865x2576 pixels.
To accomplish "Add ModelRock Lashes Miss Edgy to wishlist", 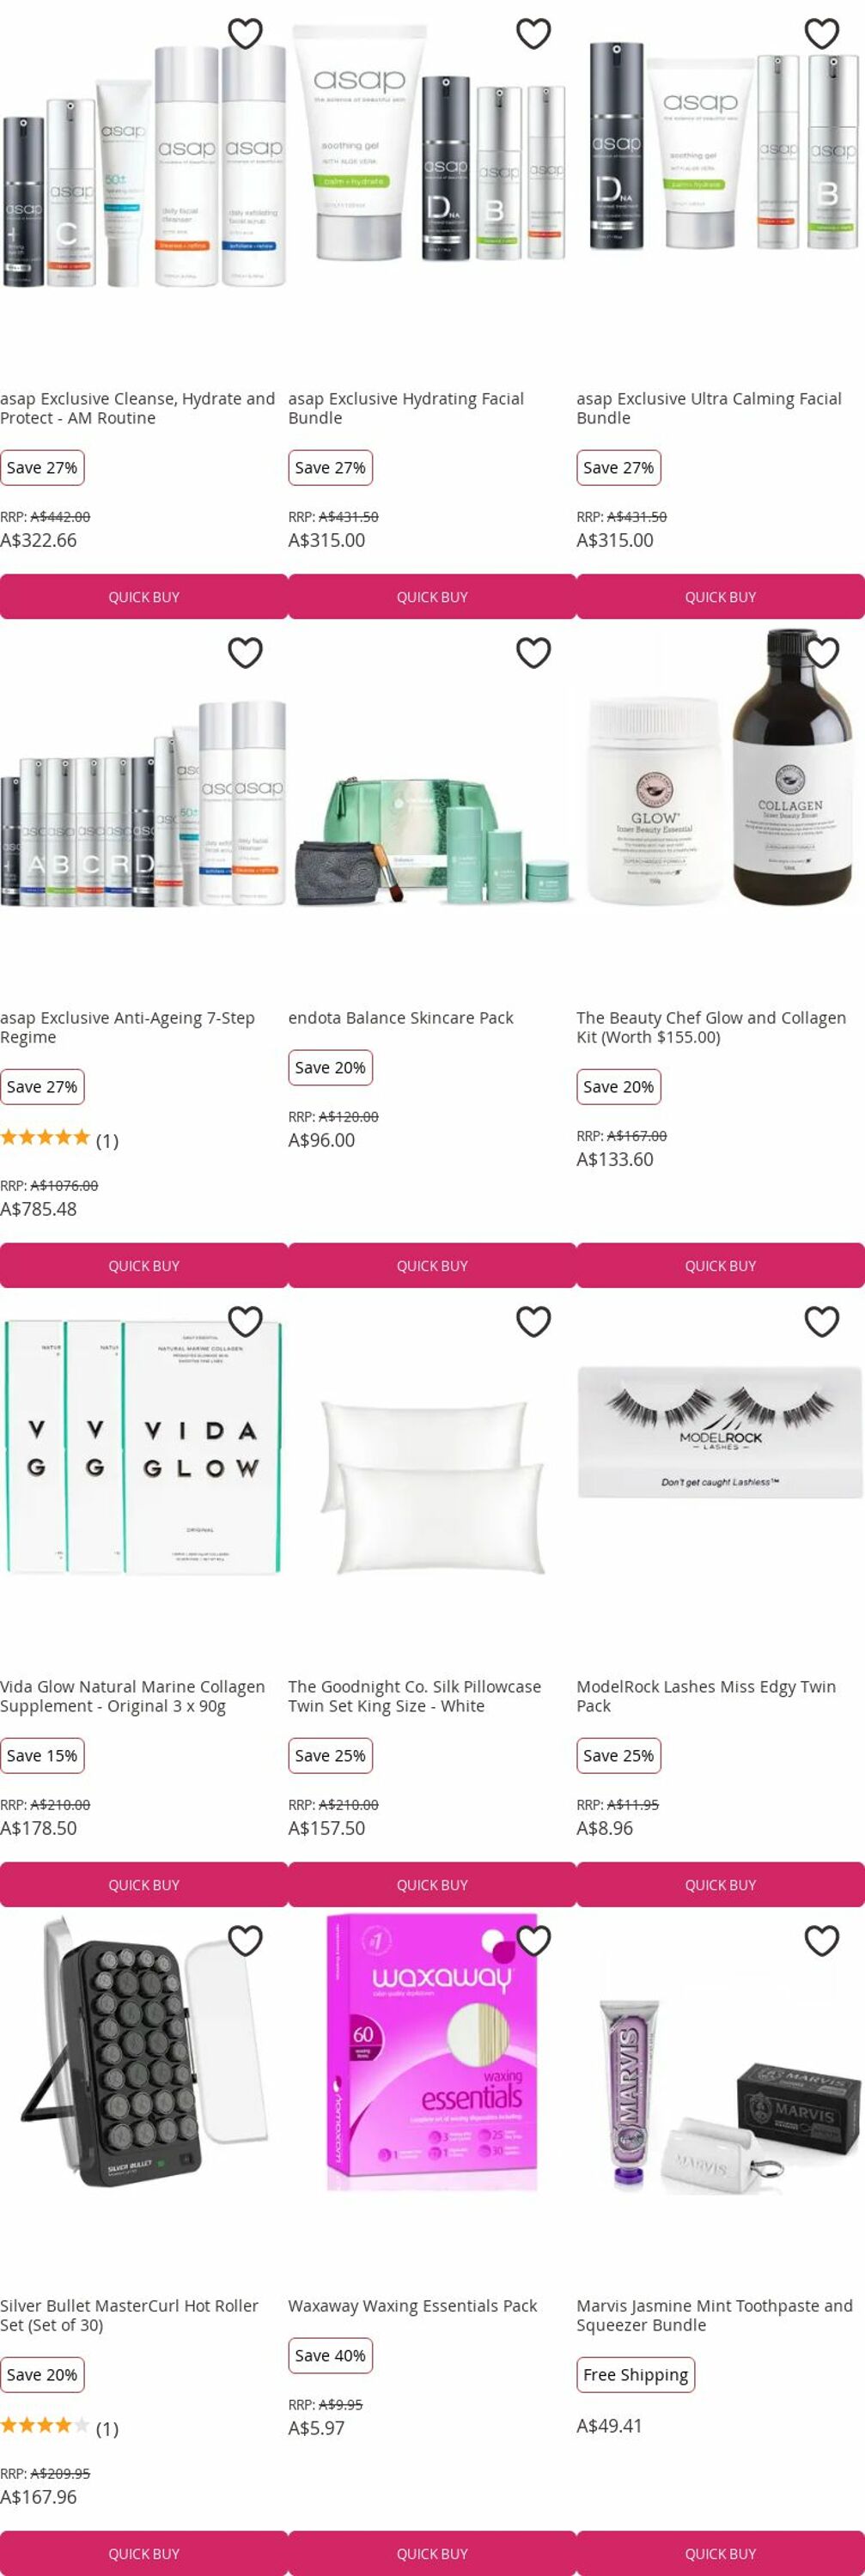I will pyautogui.click(x=821, y=1322).
